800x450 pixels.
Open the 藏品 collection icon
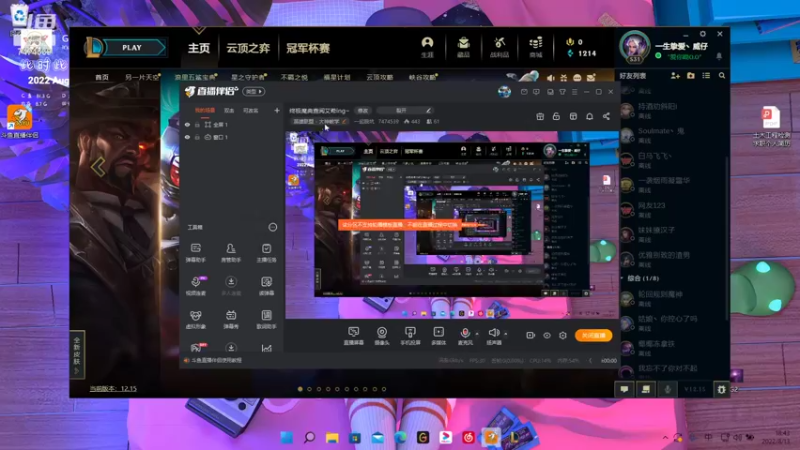(x=463, y=47)
